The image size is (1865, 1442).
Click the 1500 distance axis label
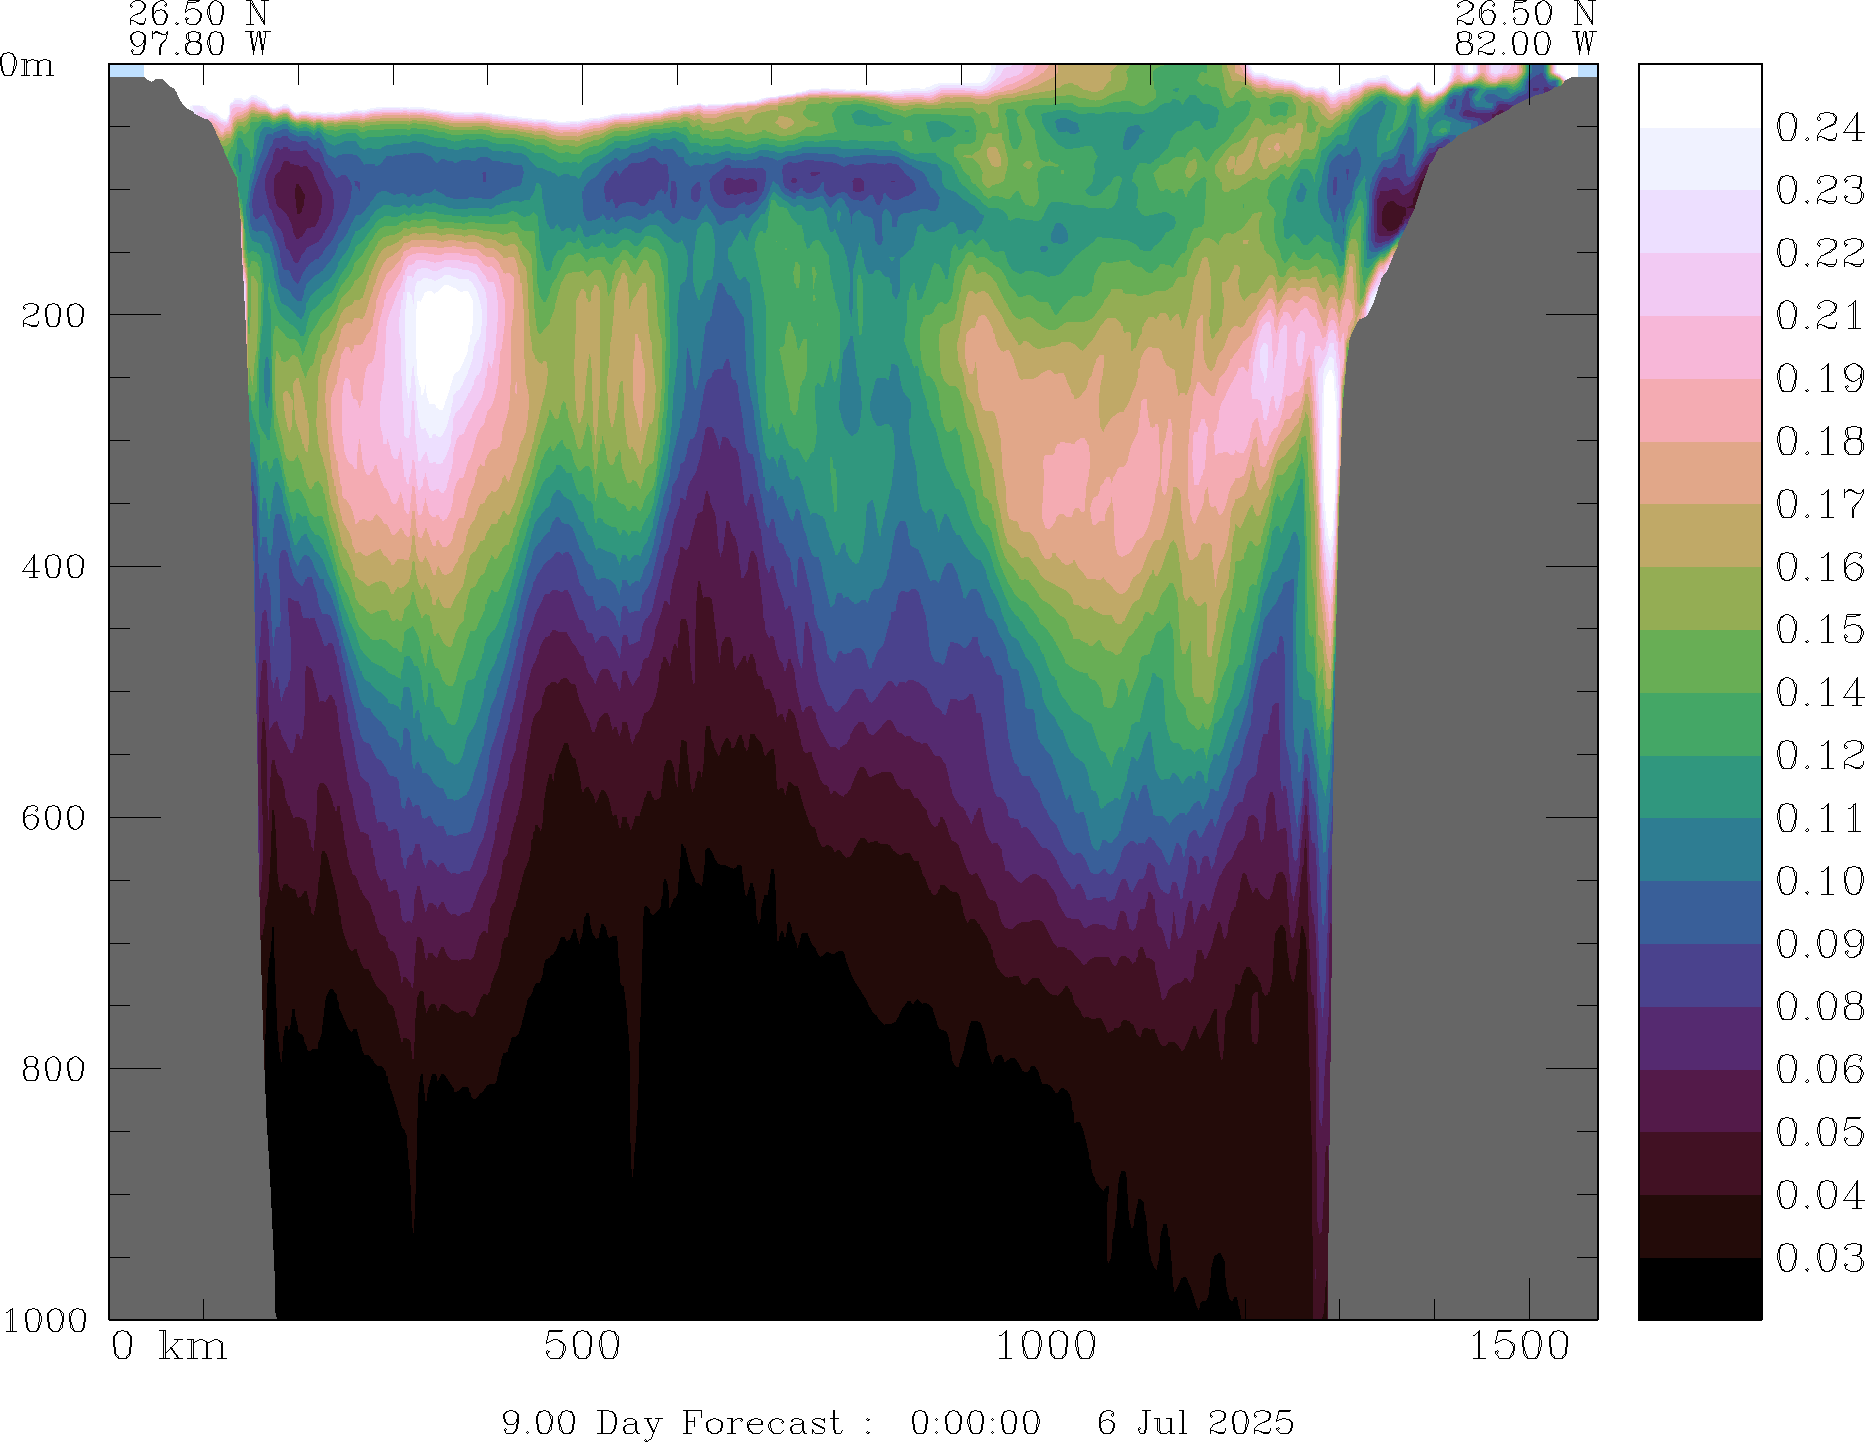click(1519, 1346)
